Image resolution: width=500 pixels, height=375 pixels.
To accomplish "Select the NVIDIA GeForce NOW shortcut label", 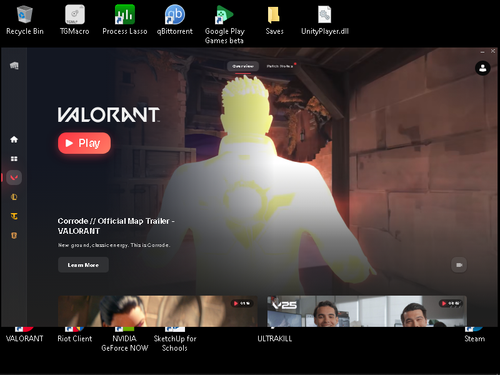I will 125,343.
